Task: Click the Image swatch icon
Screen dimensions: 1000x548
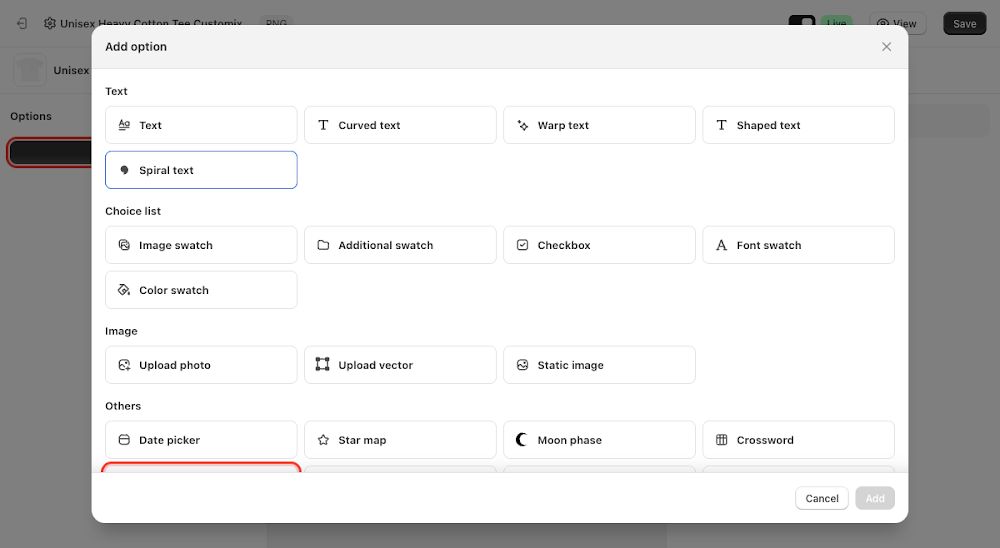Action: [124, 245]
